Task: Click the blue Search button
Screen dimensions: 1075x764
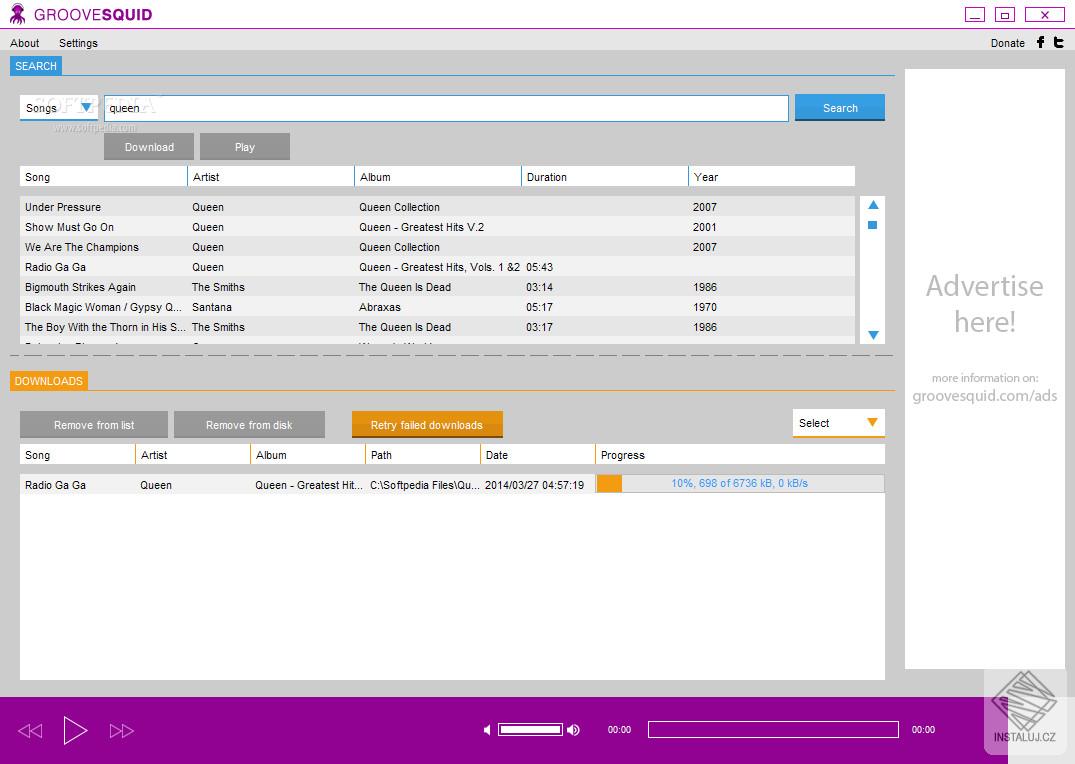Action: tap(839, 108)
